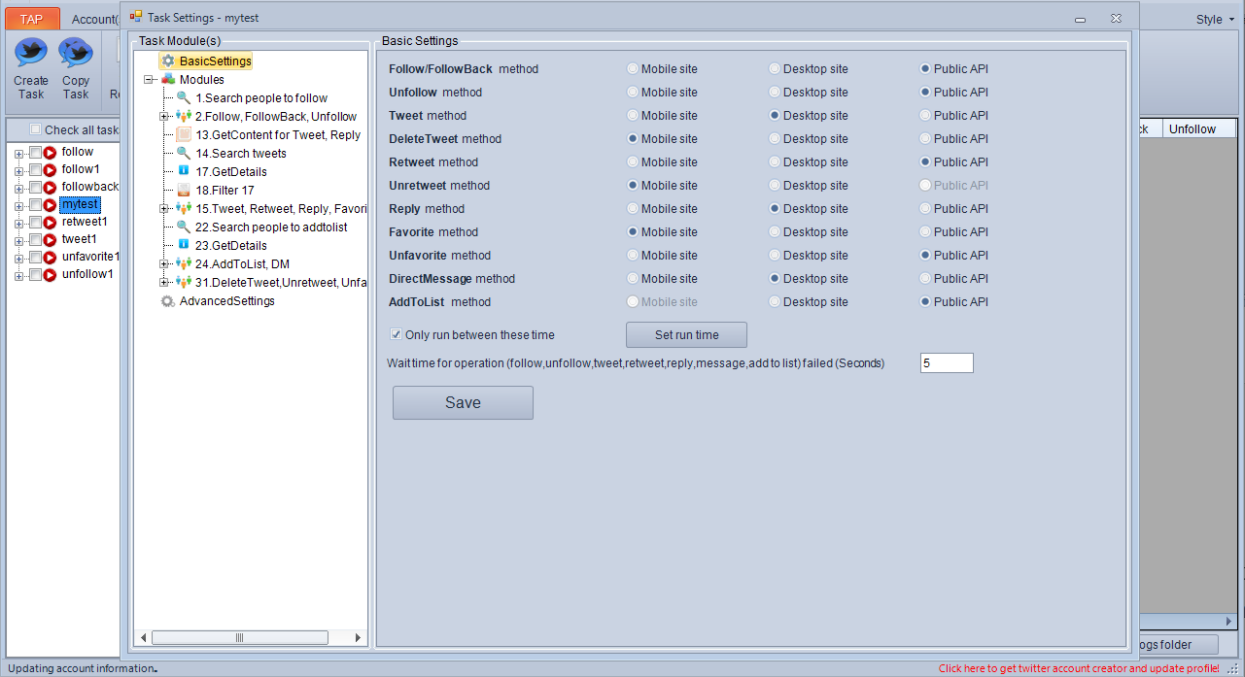Select Mobile site for Retweet method

point(633,162)
